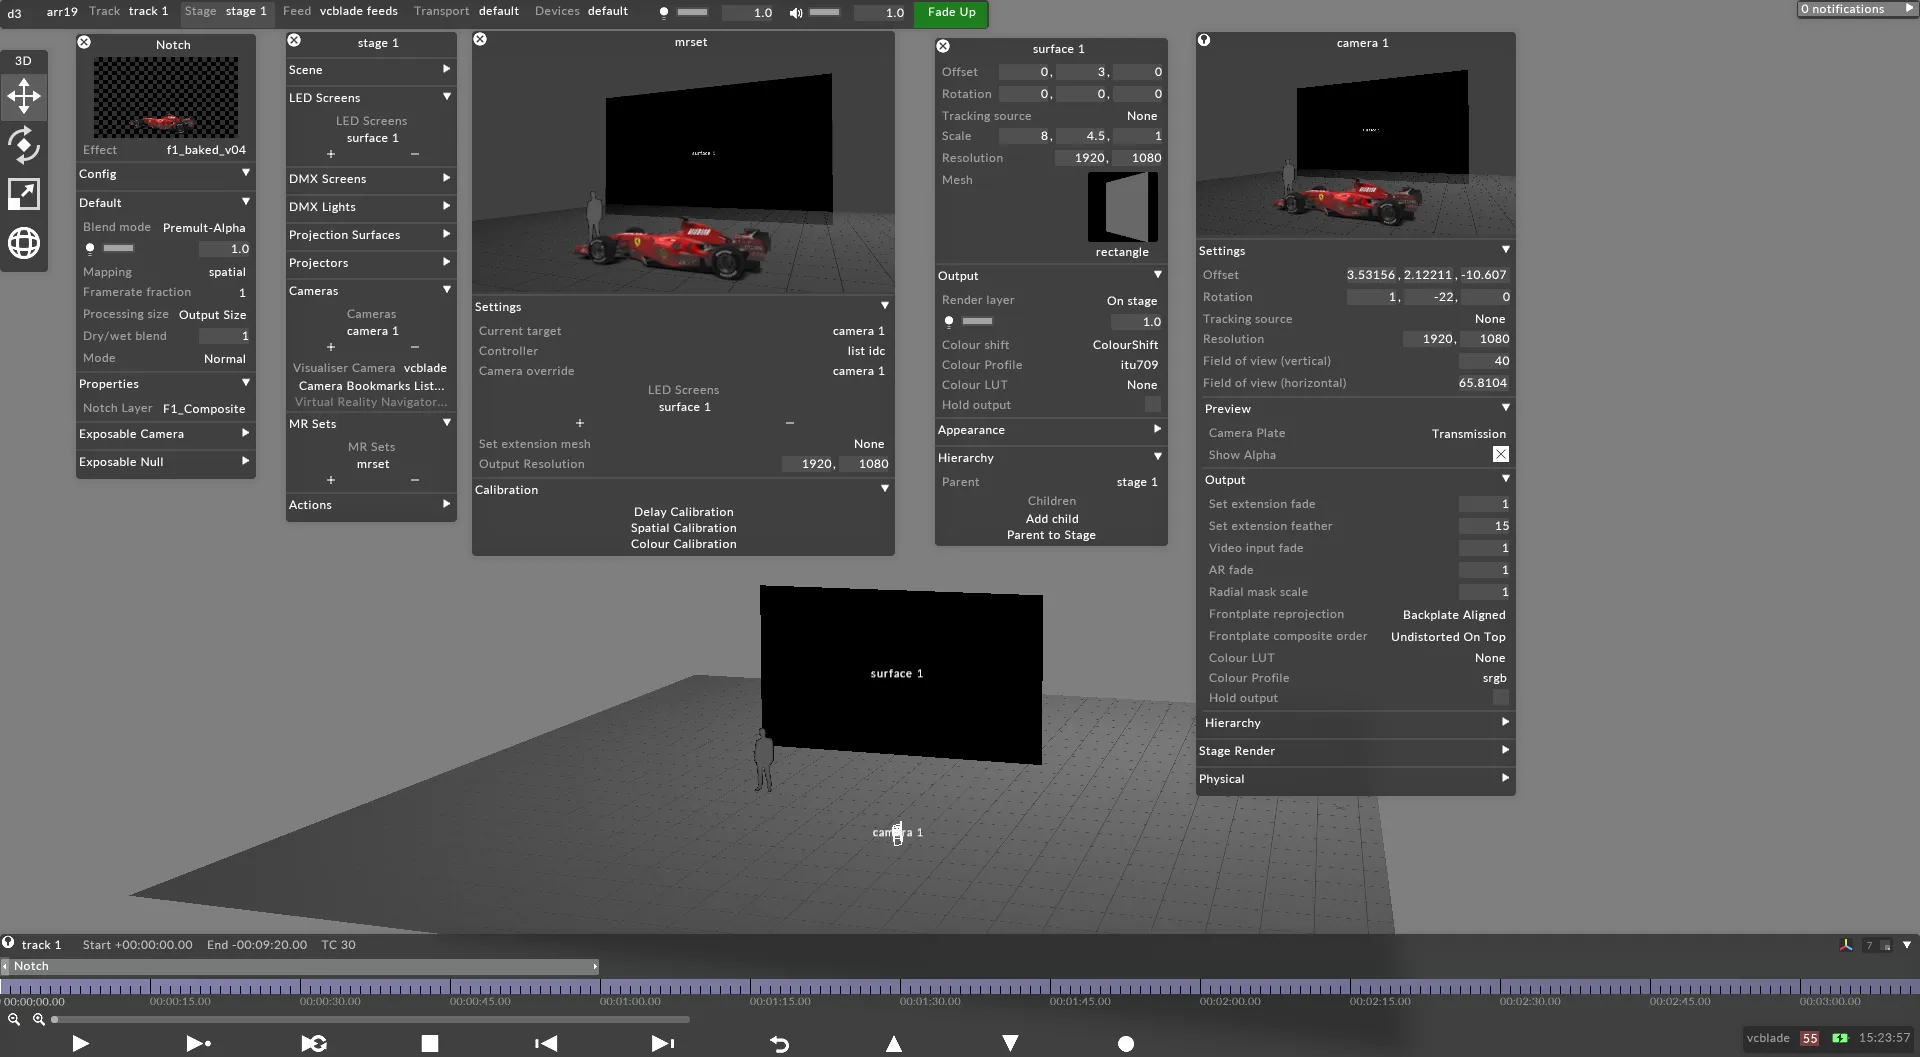Open the Stage selector labeled stage 1

(x=245, y=12)
